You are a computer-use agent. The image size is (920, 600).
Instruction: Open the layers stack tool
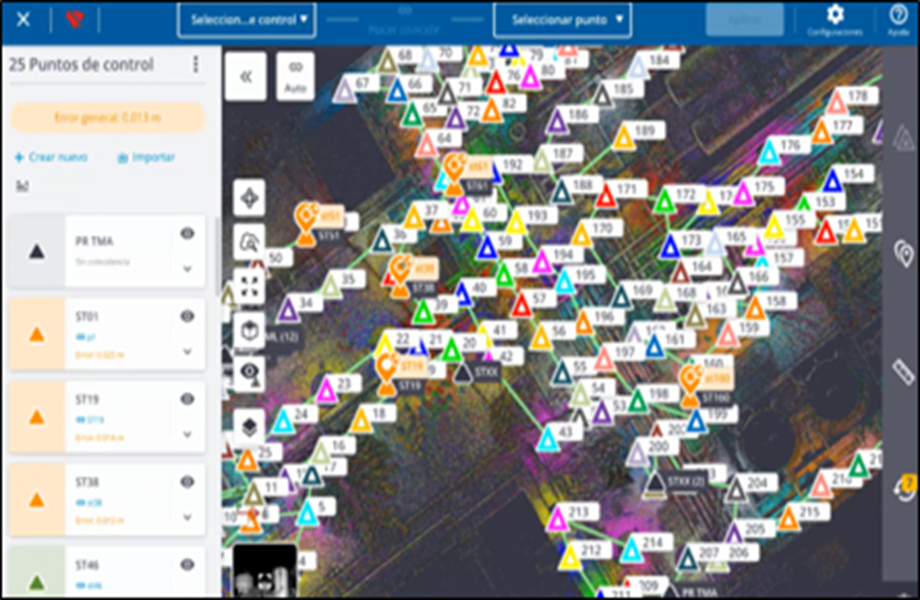pos(249,426)
